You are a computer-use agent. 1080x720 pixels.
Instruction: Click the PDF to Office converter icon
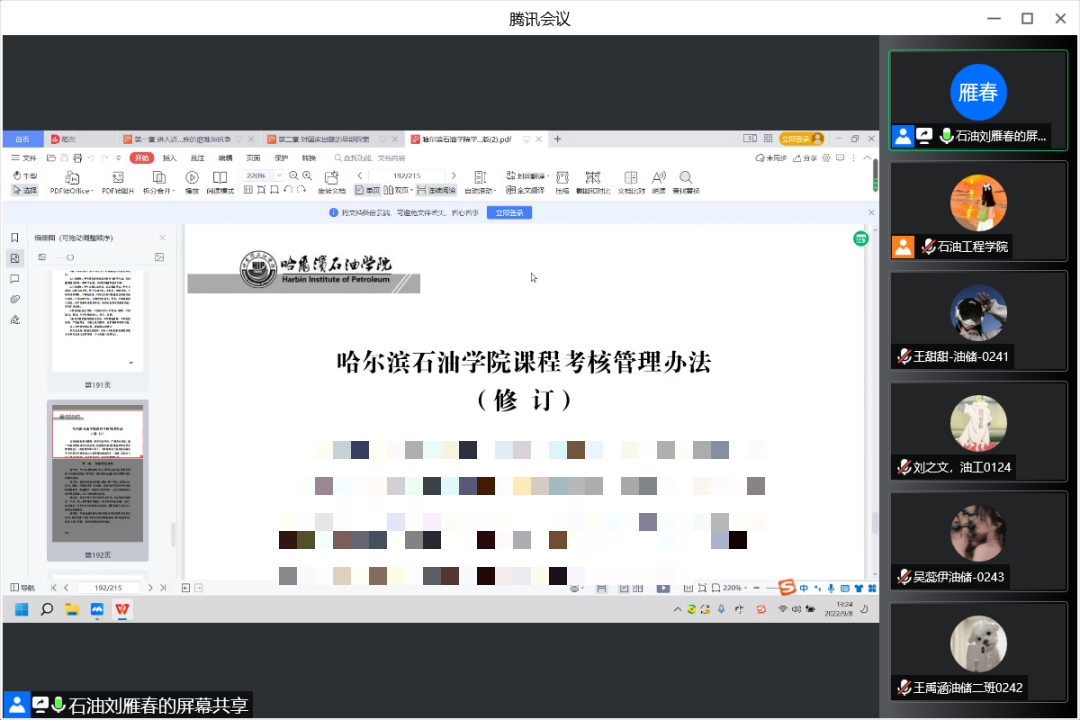(x=71, y=178)
